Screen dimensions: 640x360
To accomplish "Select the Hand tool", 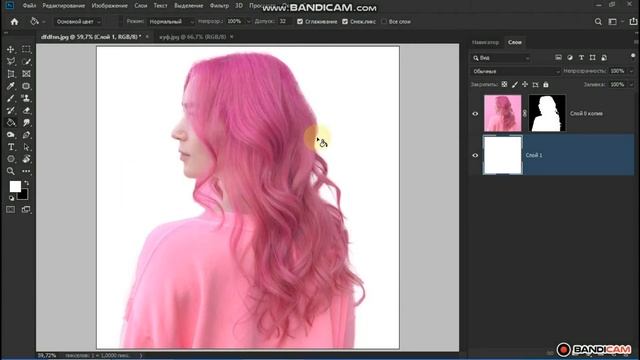I will [x=26, y=159].
